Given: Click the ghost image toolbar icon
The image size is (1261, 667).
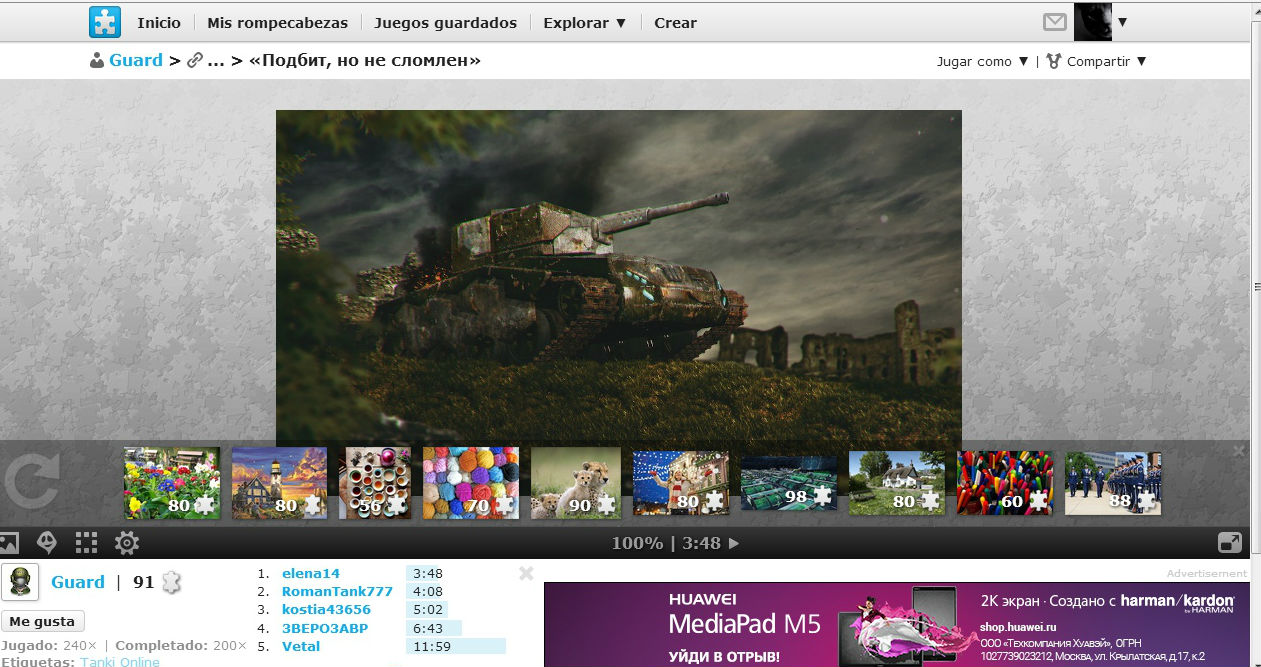Looking at the screenshot, I should pyautogui.click(x=47, y=543).
